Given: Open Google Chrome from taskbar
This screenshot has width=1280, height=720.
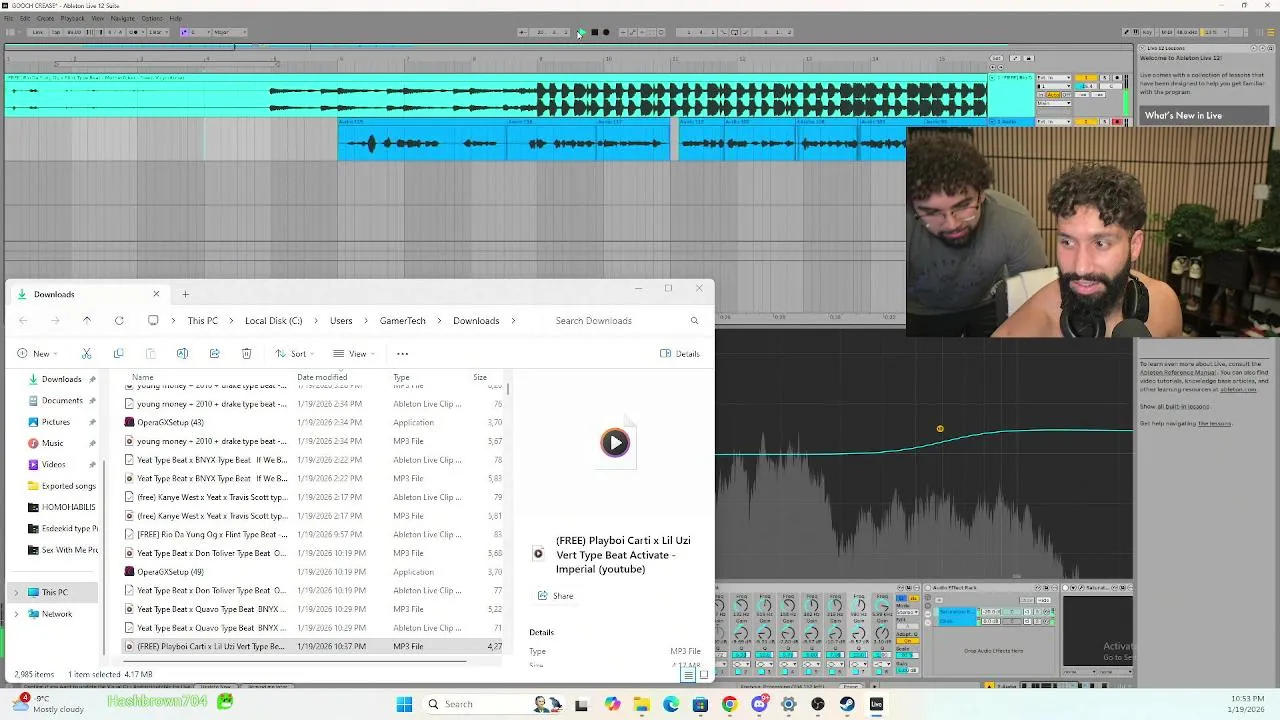Looking at the screenshot, I should pos(729,704).
